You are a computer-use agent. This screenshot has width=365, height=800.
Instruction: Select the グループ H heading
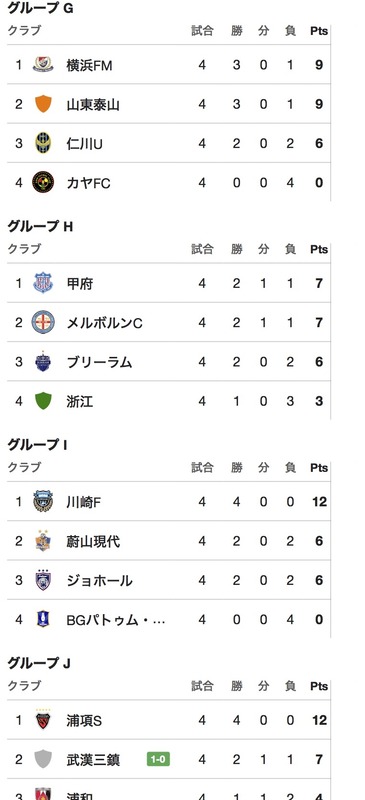click(x=40, y=226)
